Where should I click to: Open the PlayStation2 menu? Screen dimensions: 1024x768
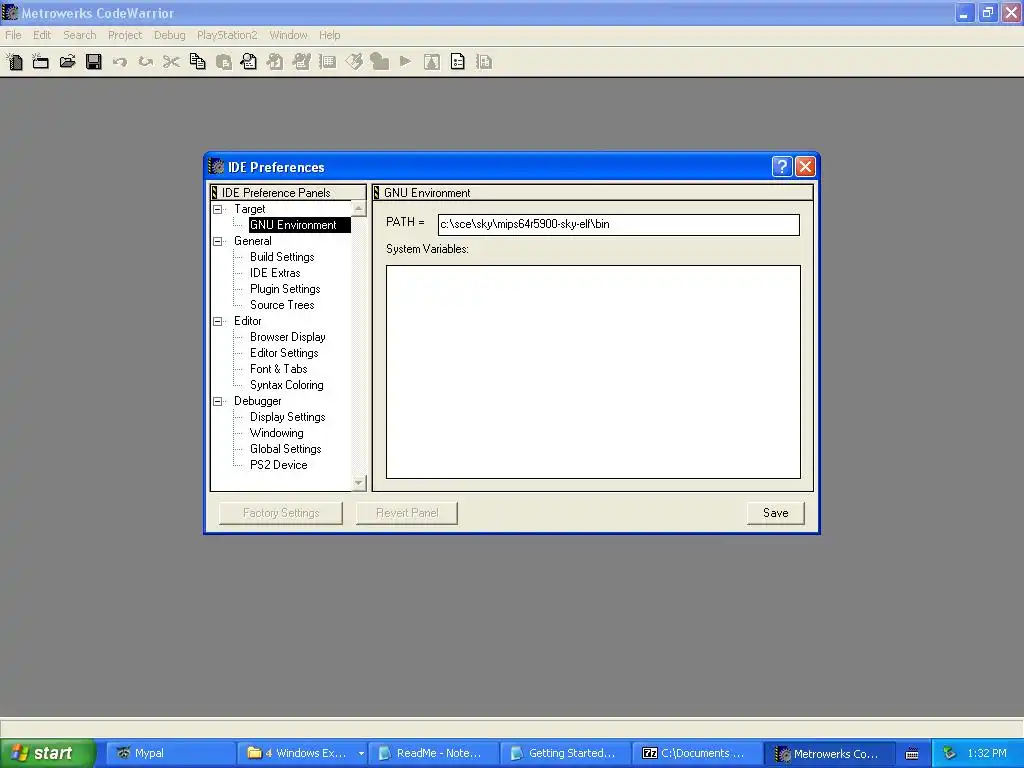click(x=227, y=35)
